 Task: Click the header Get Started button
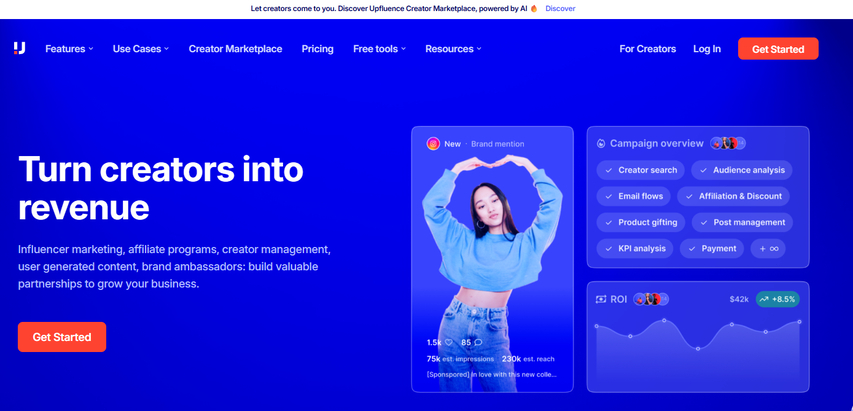click(x=778, y=49)
